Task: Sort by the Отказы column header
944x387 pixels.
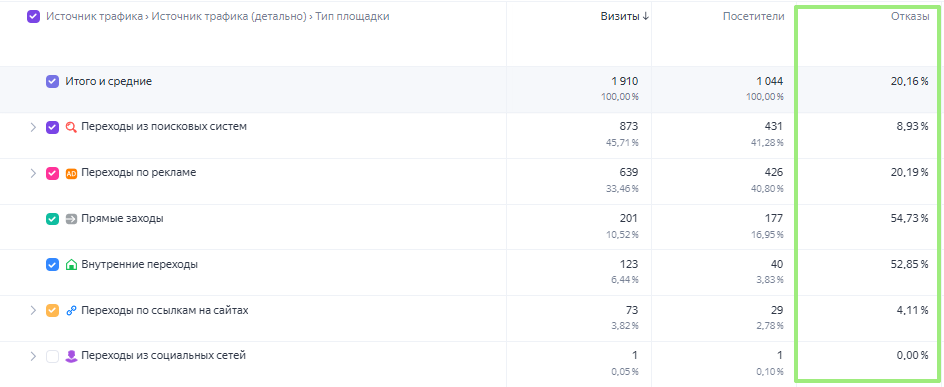Action: click(x=910, y=17)
